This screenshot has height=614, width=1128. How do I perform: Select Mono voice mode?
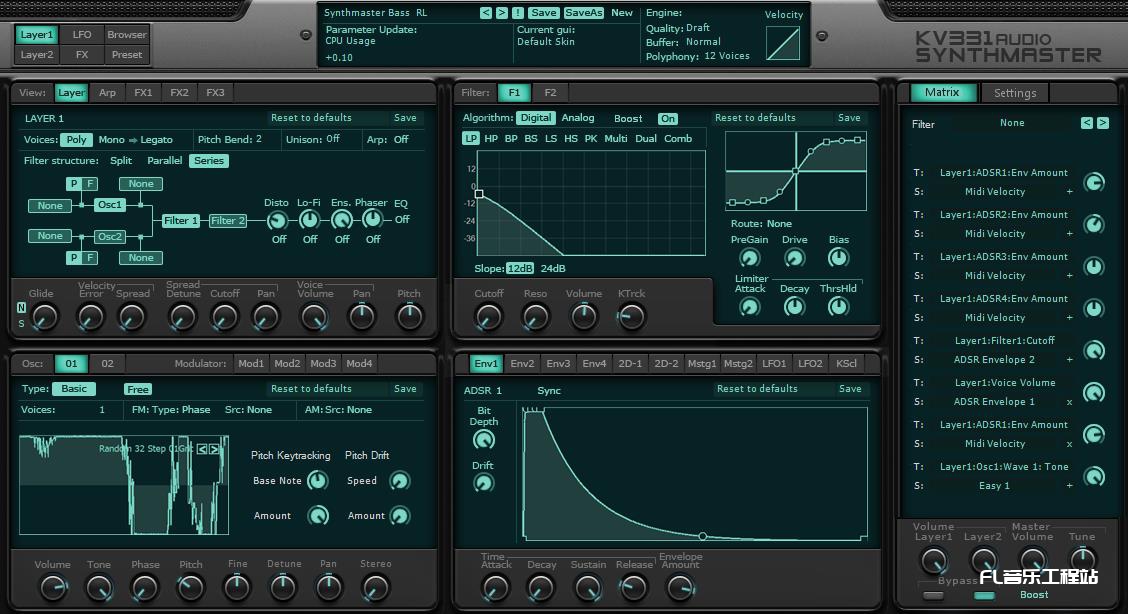pyautogui.click(x=111, y=140)
